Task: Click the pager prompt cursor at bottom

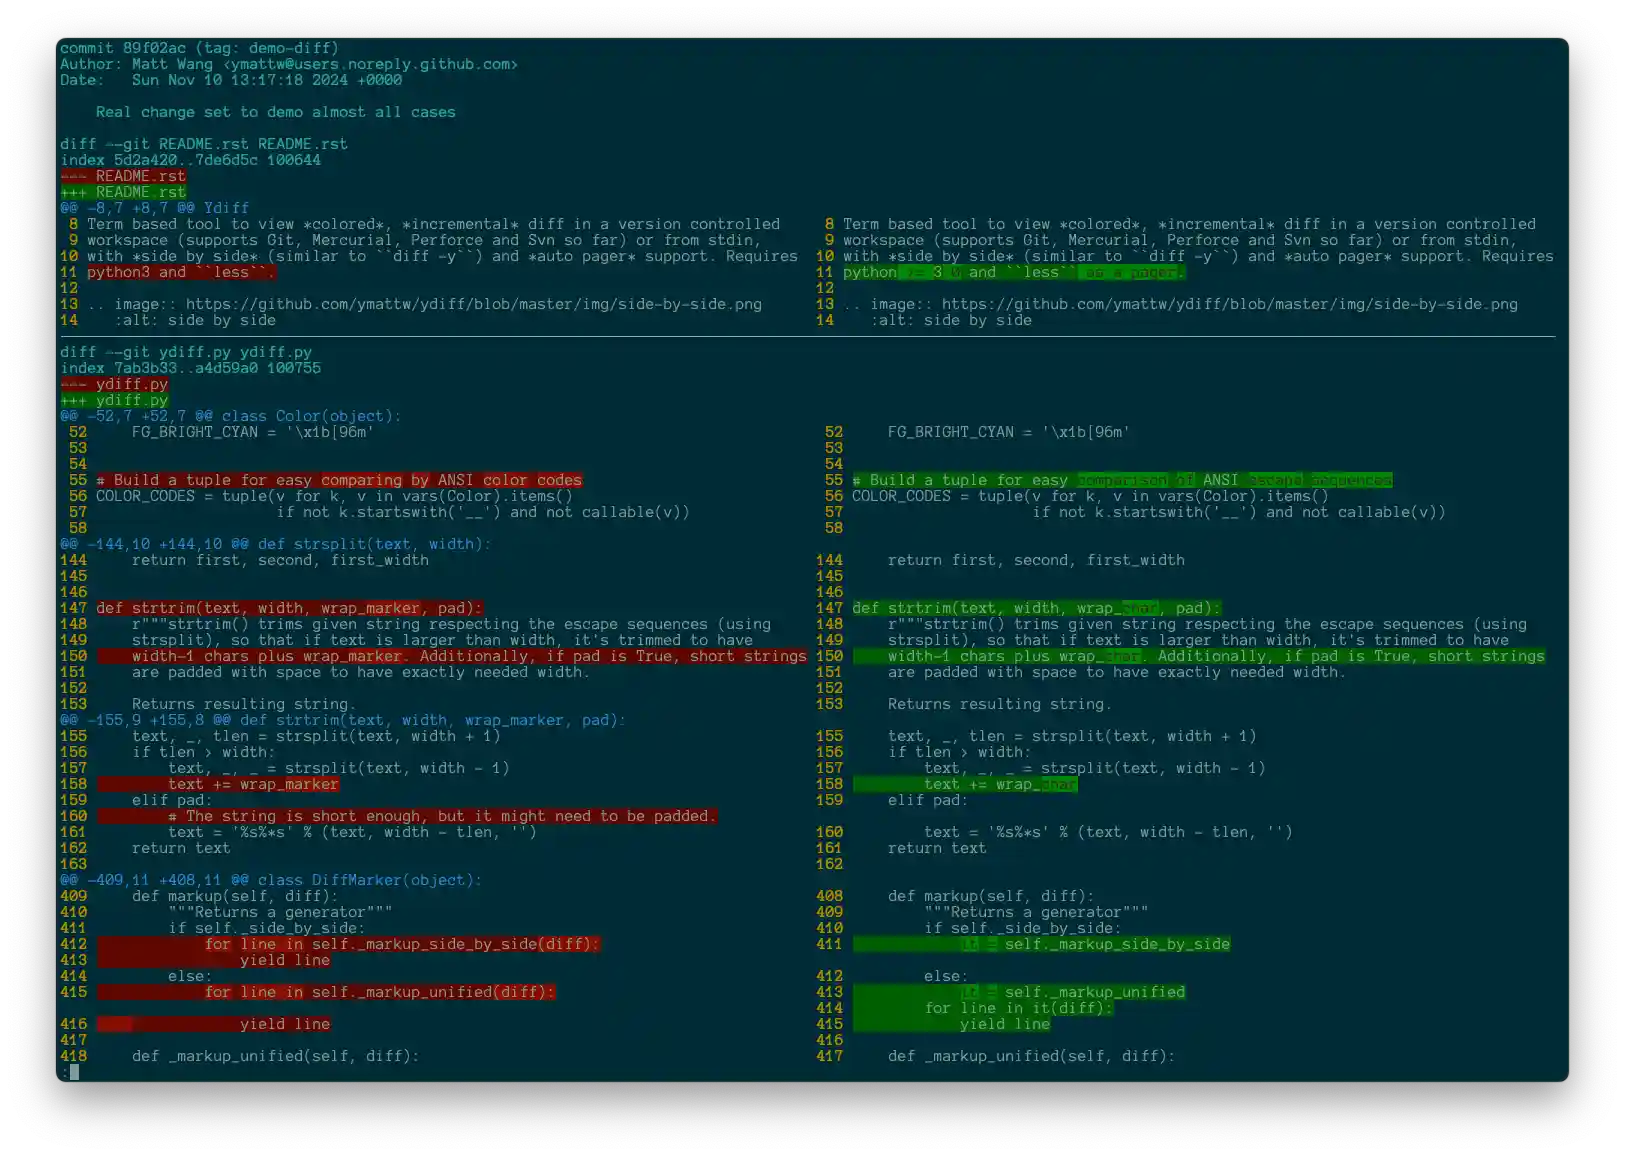Action: coord(74,1072)
